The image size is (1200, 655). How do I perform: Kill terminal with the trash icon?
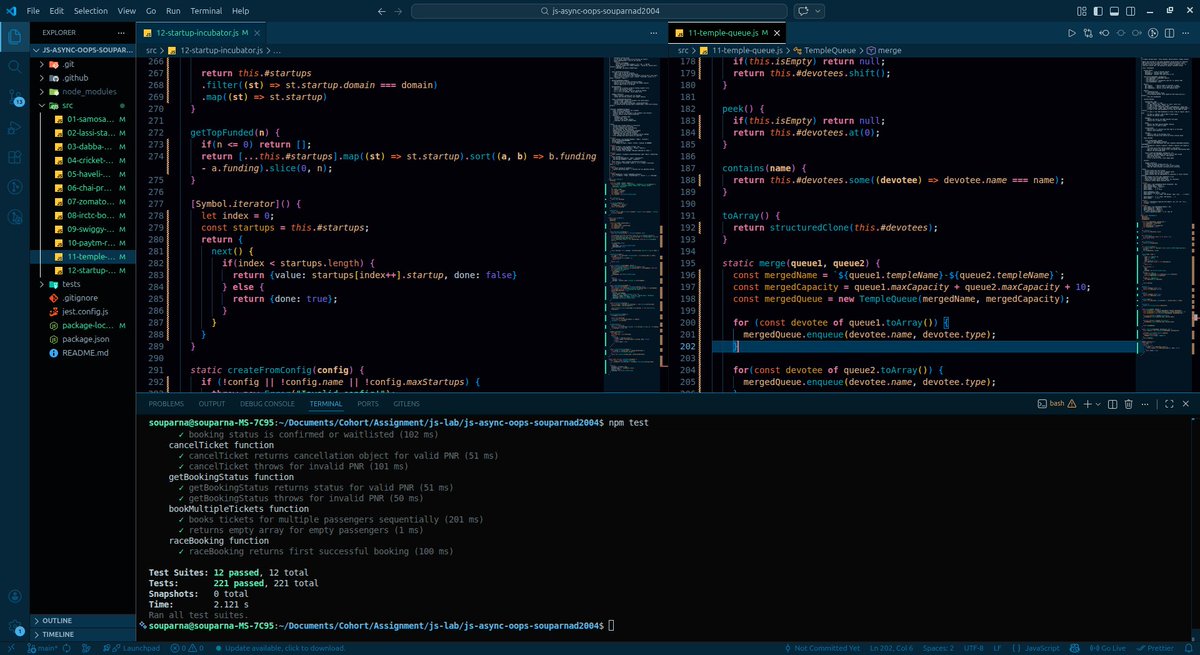coord(1128,403)
